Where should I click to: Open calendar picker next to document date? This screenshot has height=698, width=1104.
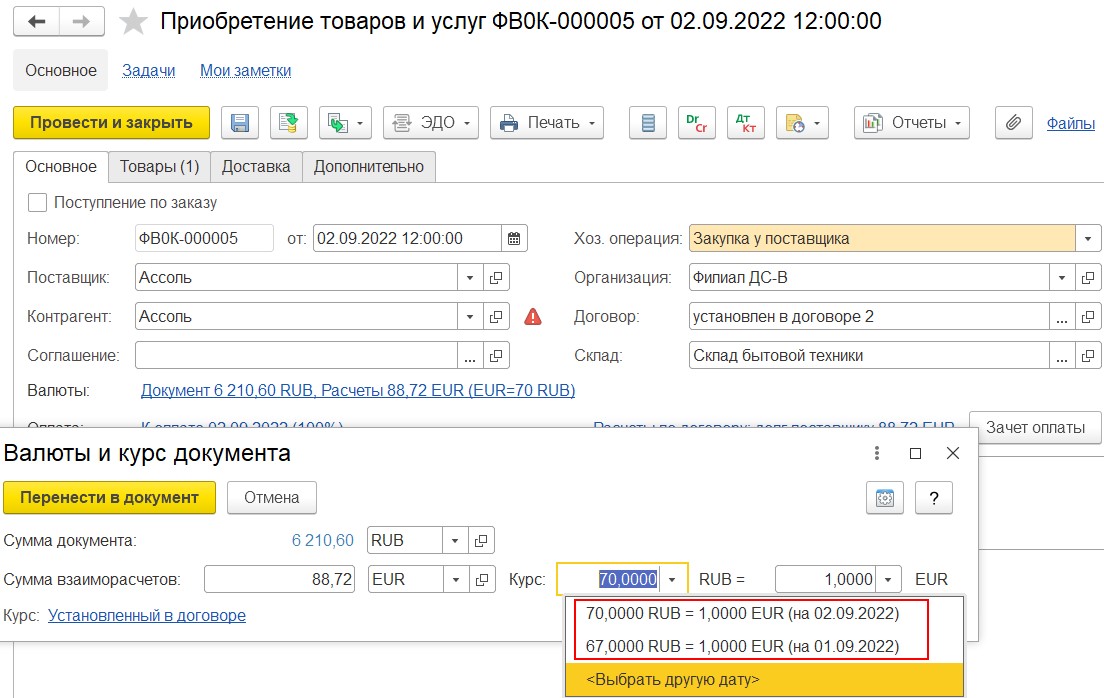click(514, 239)
